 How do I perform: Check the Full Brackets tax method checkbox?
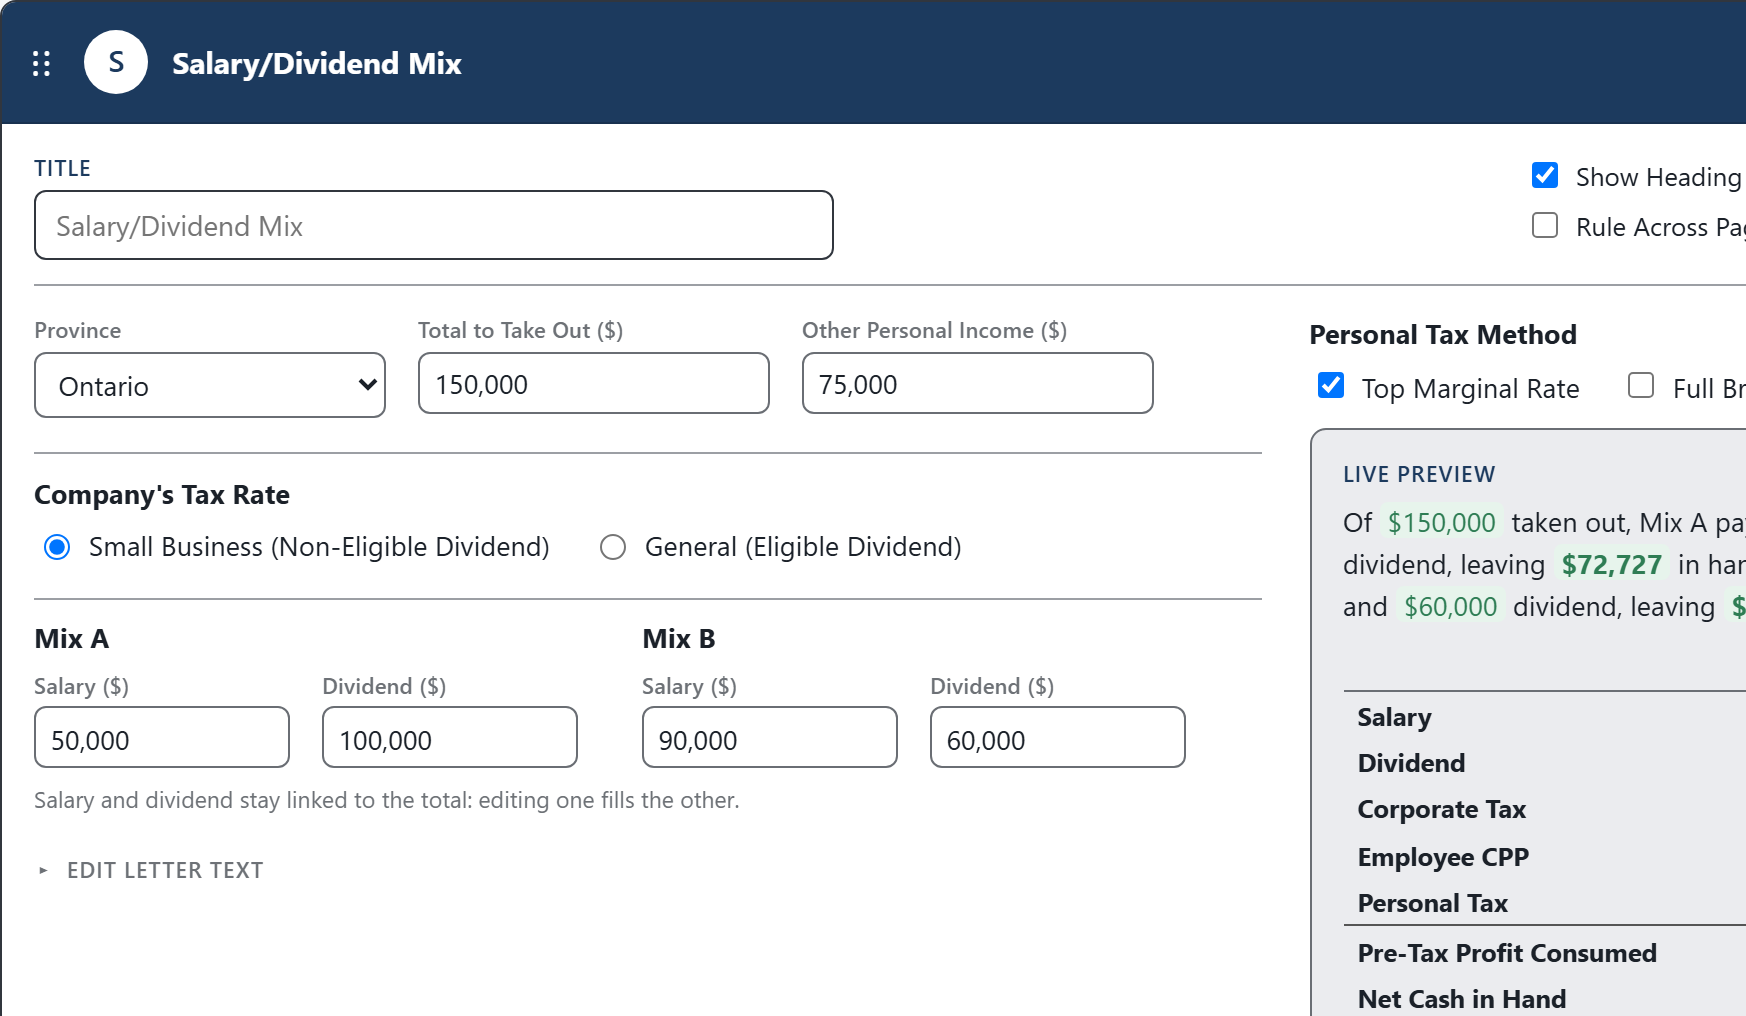coord(1641,385)
